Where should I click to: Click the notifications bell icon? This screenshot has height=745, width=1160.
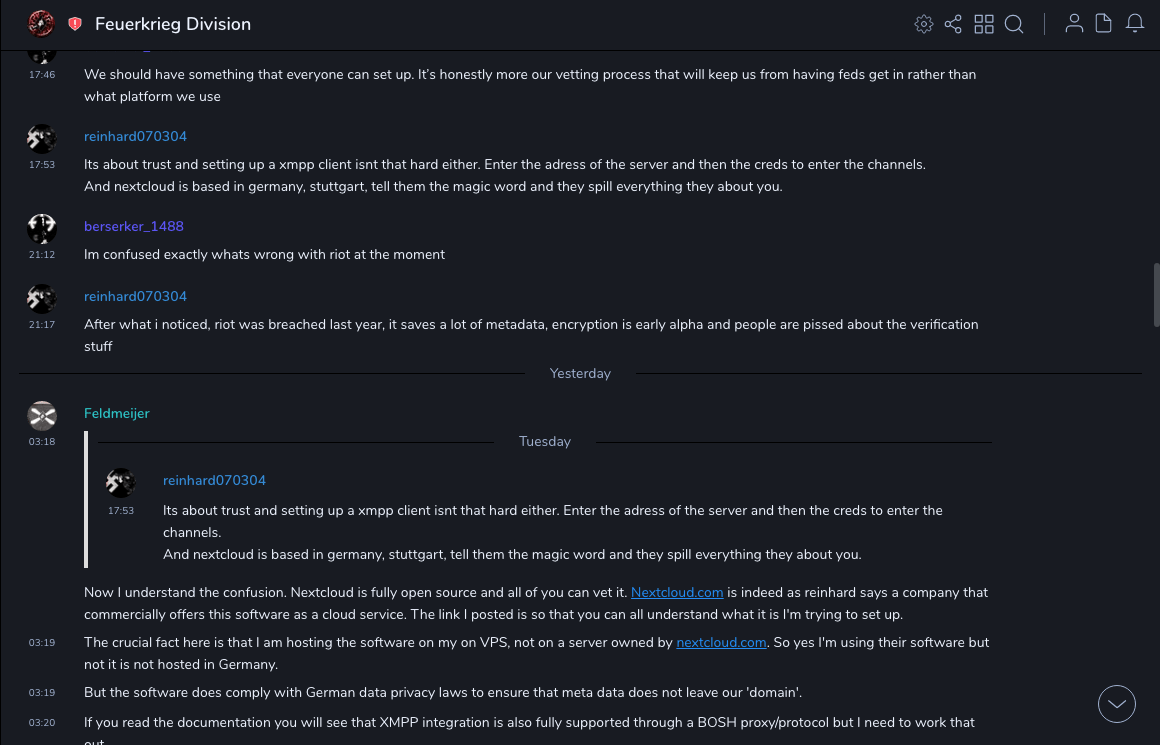(x=1135, y=24)
